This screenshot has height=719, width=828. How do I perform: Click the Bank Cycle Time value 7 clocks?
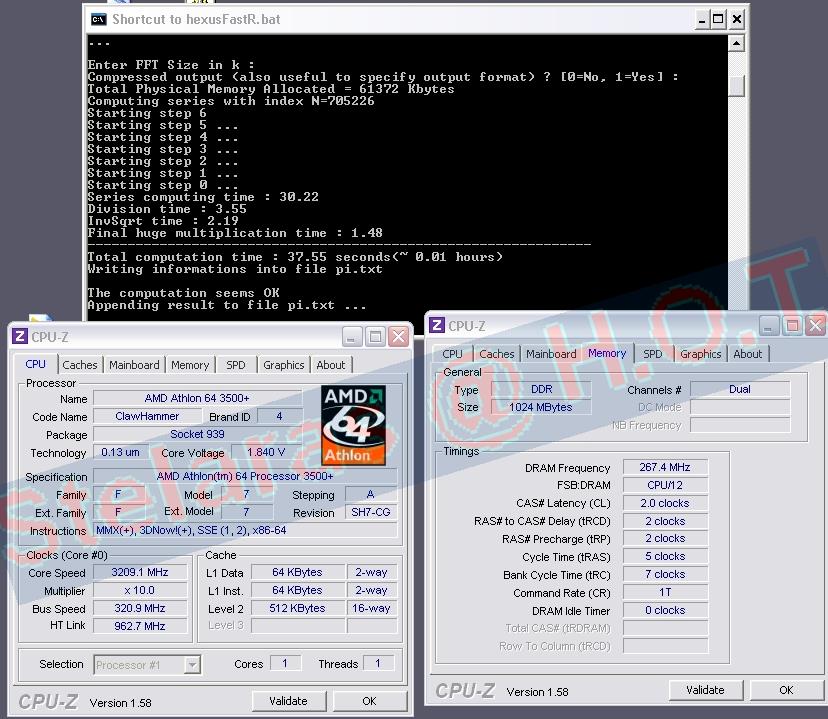pyautogui.click(x=665, y=574)
